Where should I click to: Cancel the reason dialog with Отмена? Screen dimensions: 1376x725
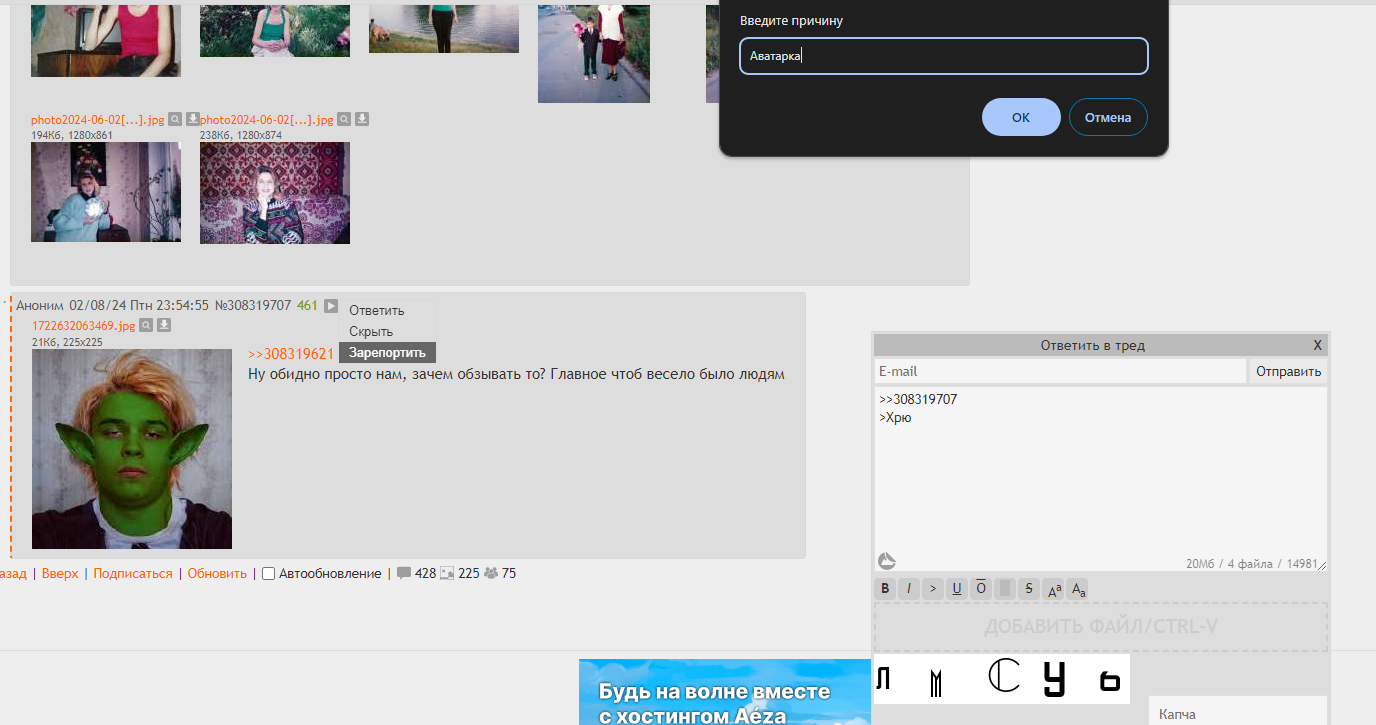click(1108, 117)
